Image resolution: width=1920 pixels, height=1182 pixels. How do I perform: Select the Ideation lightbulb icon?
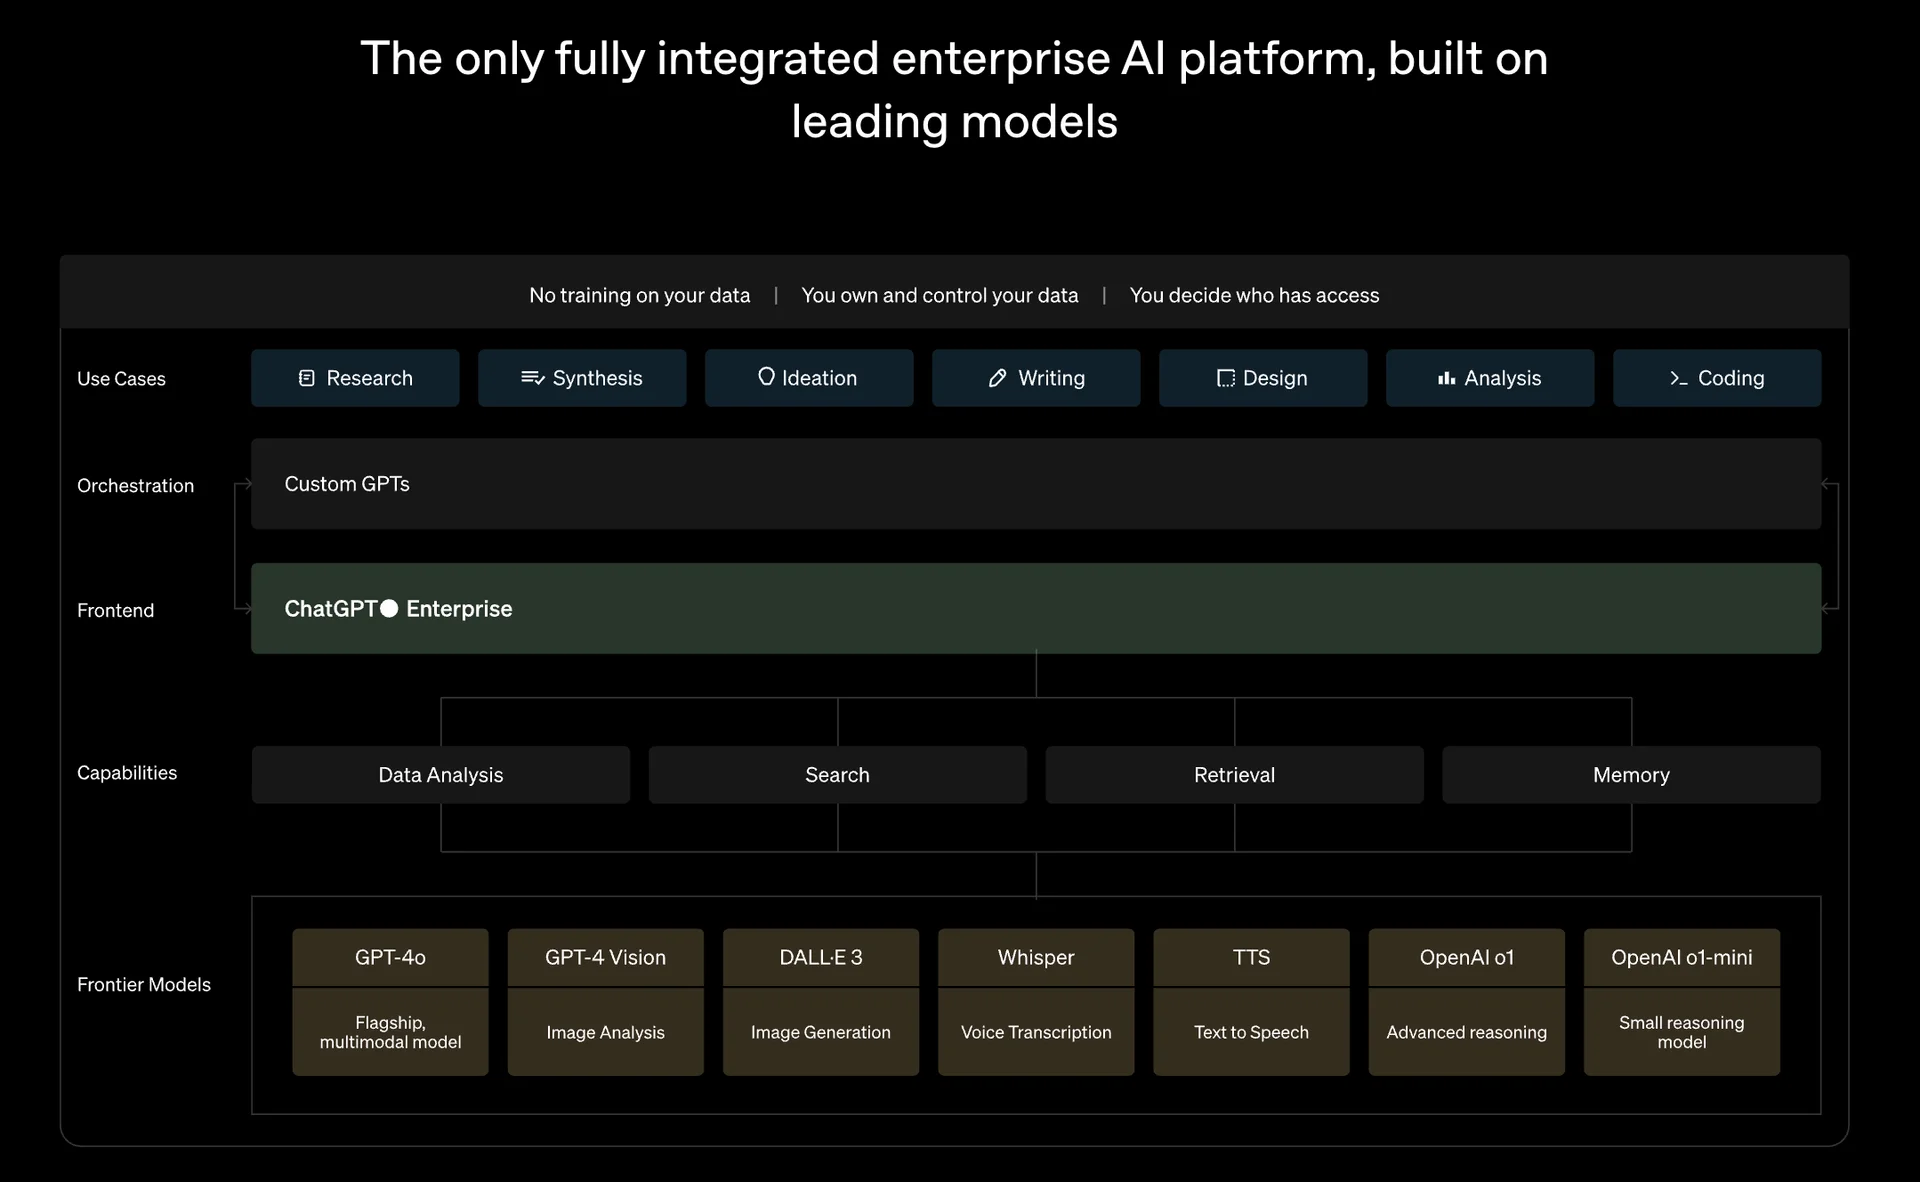pos(766,378)
